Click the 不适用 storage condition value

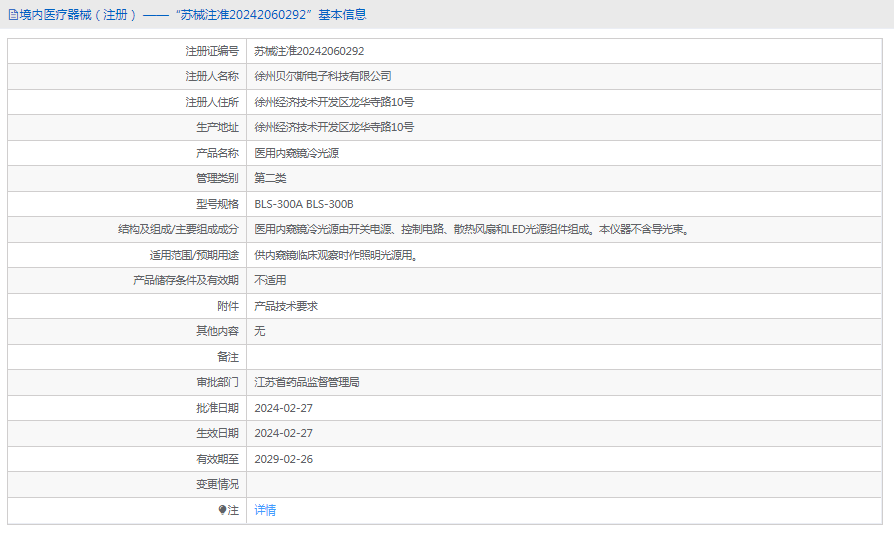[270, 280]
